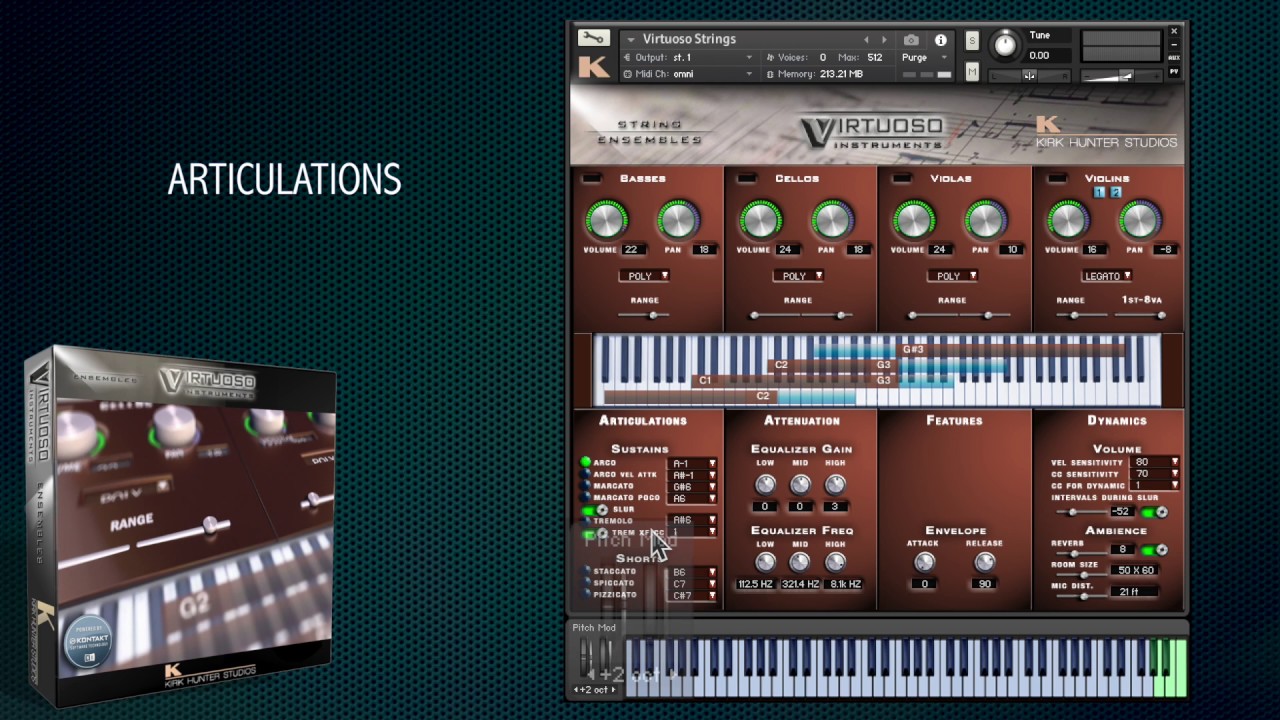Image resolution: width=1280 pixels, height=720 pixels.
Task: Click the Envelope Release knob
Action: [984, 562]
